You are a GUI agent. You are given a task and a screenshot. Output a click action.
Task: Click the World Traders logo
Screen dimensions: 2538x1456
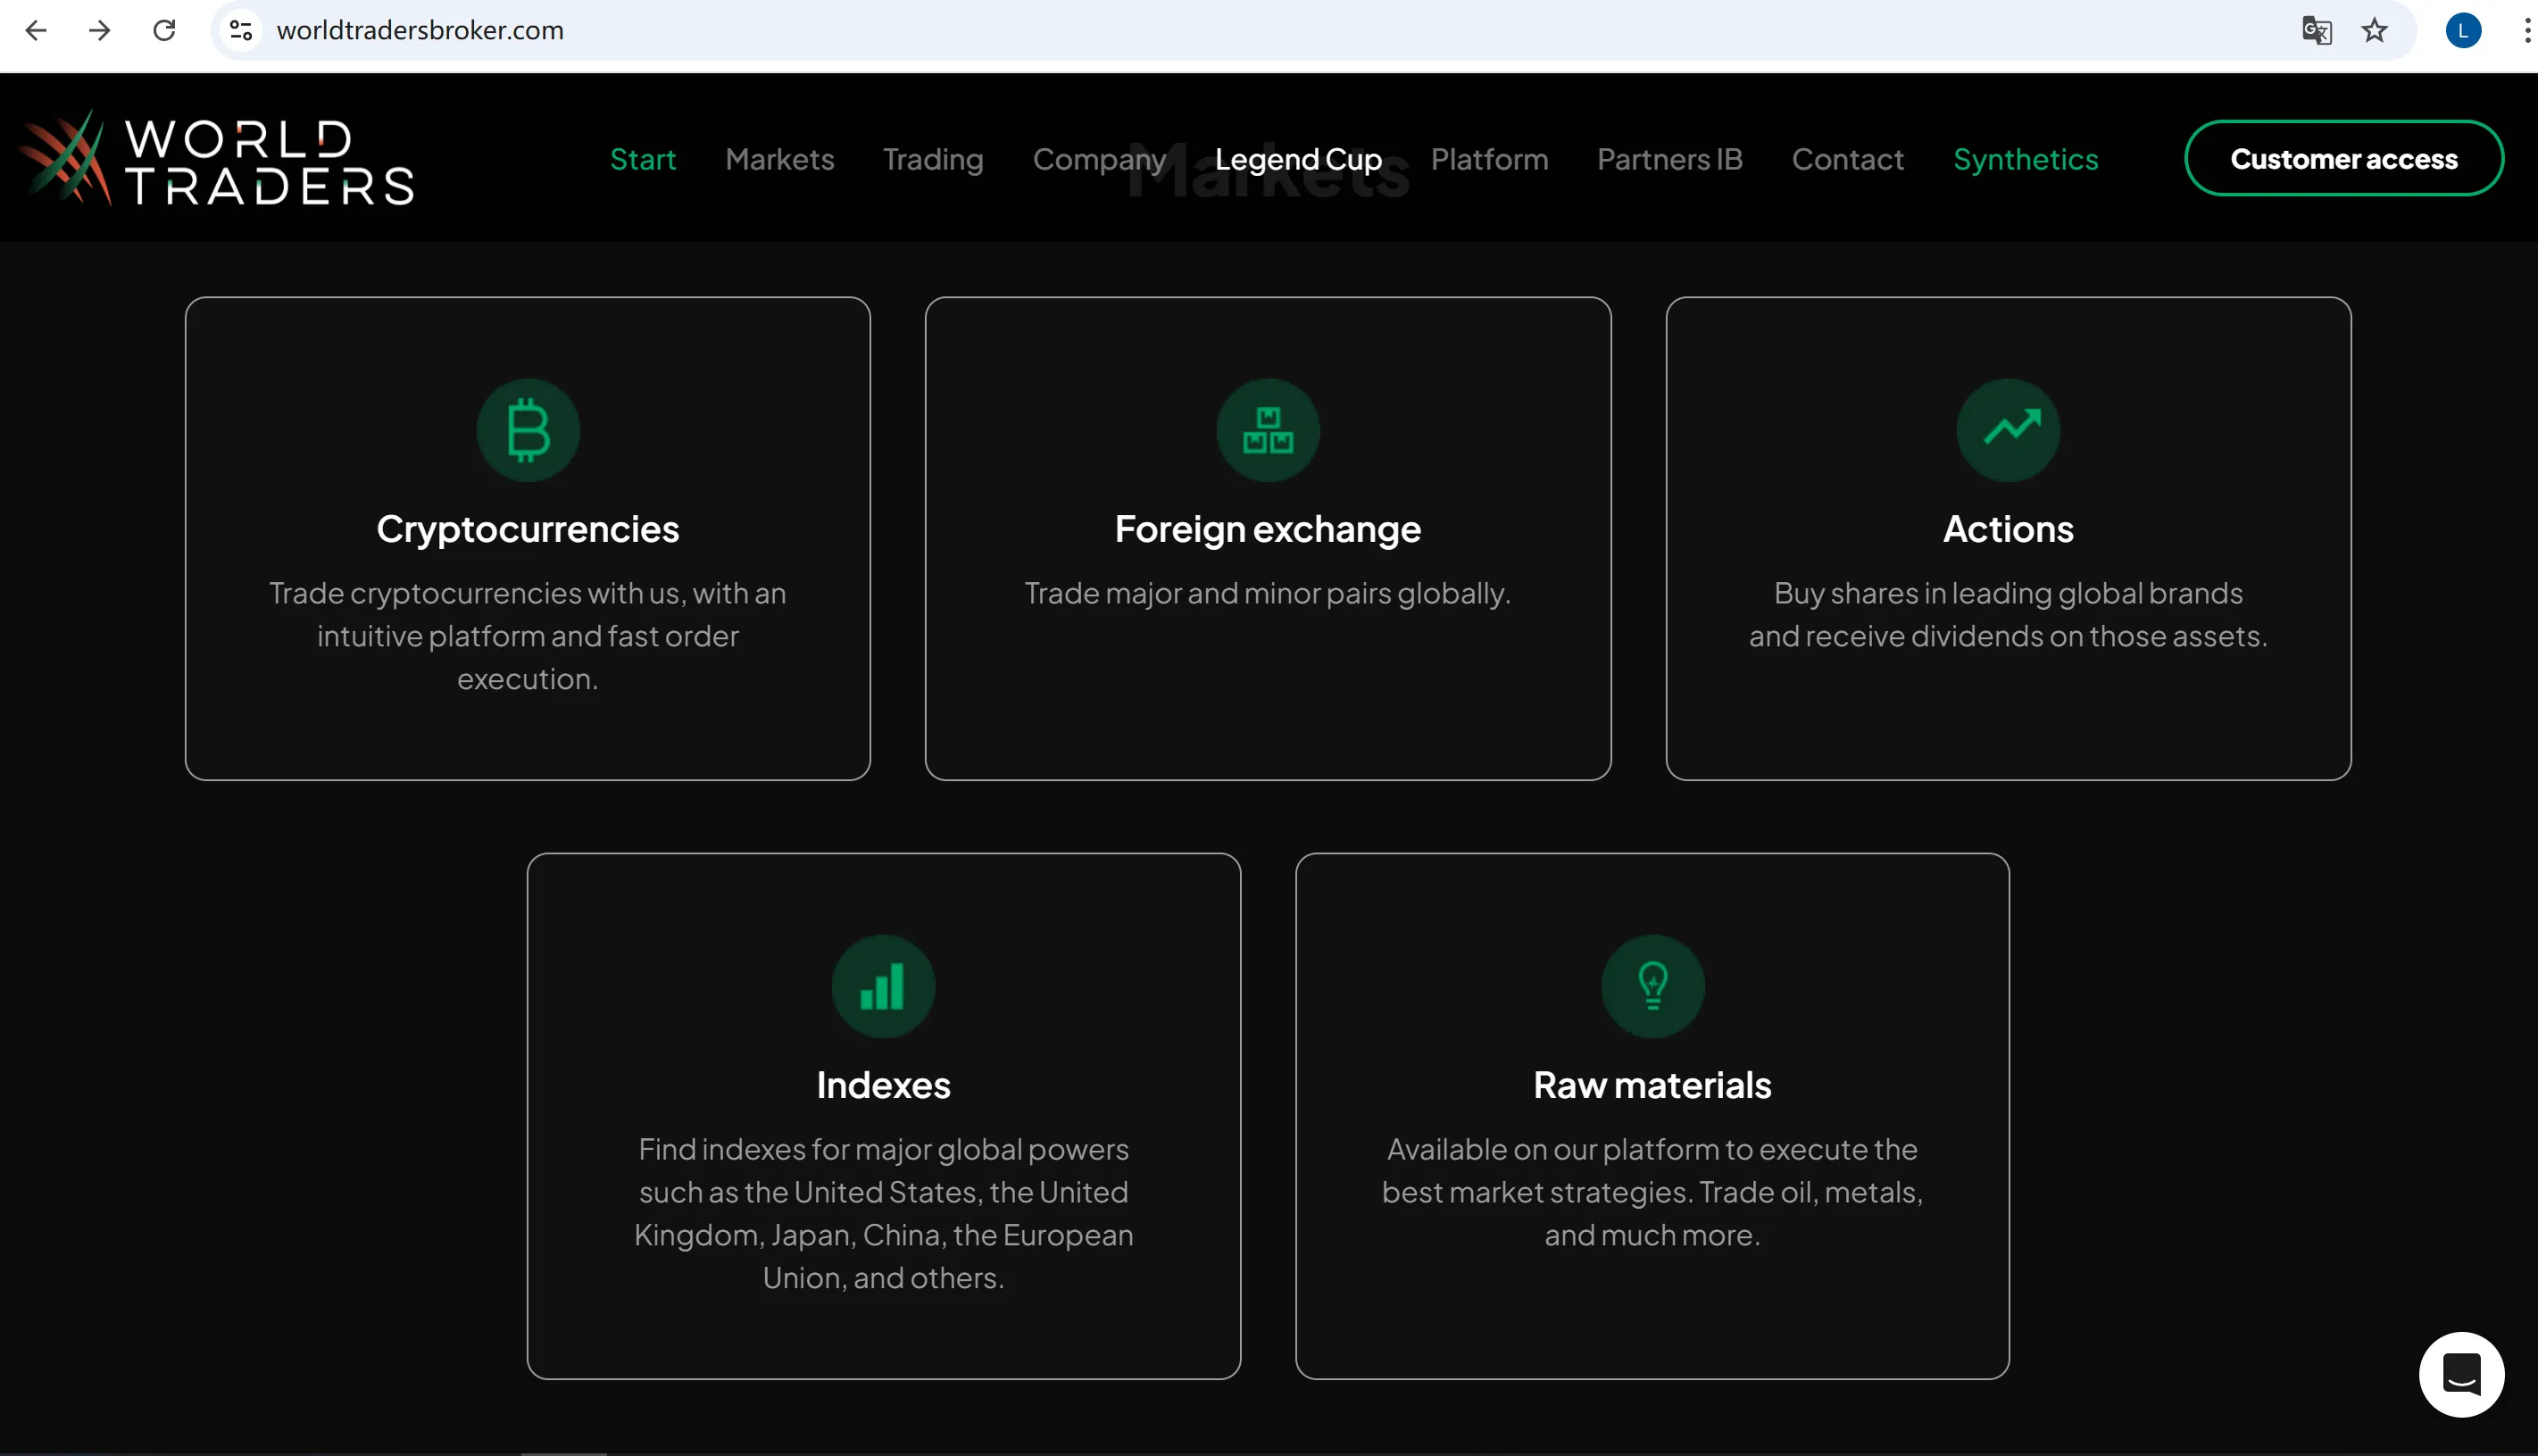click(217, 158)
